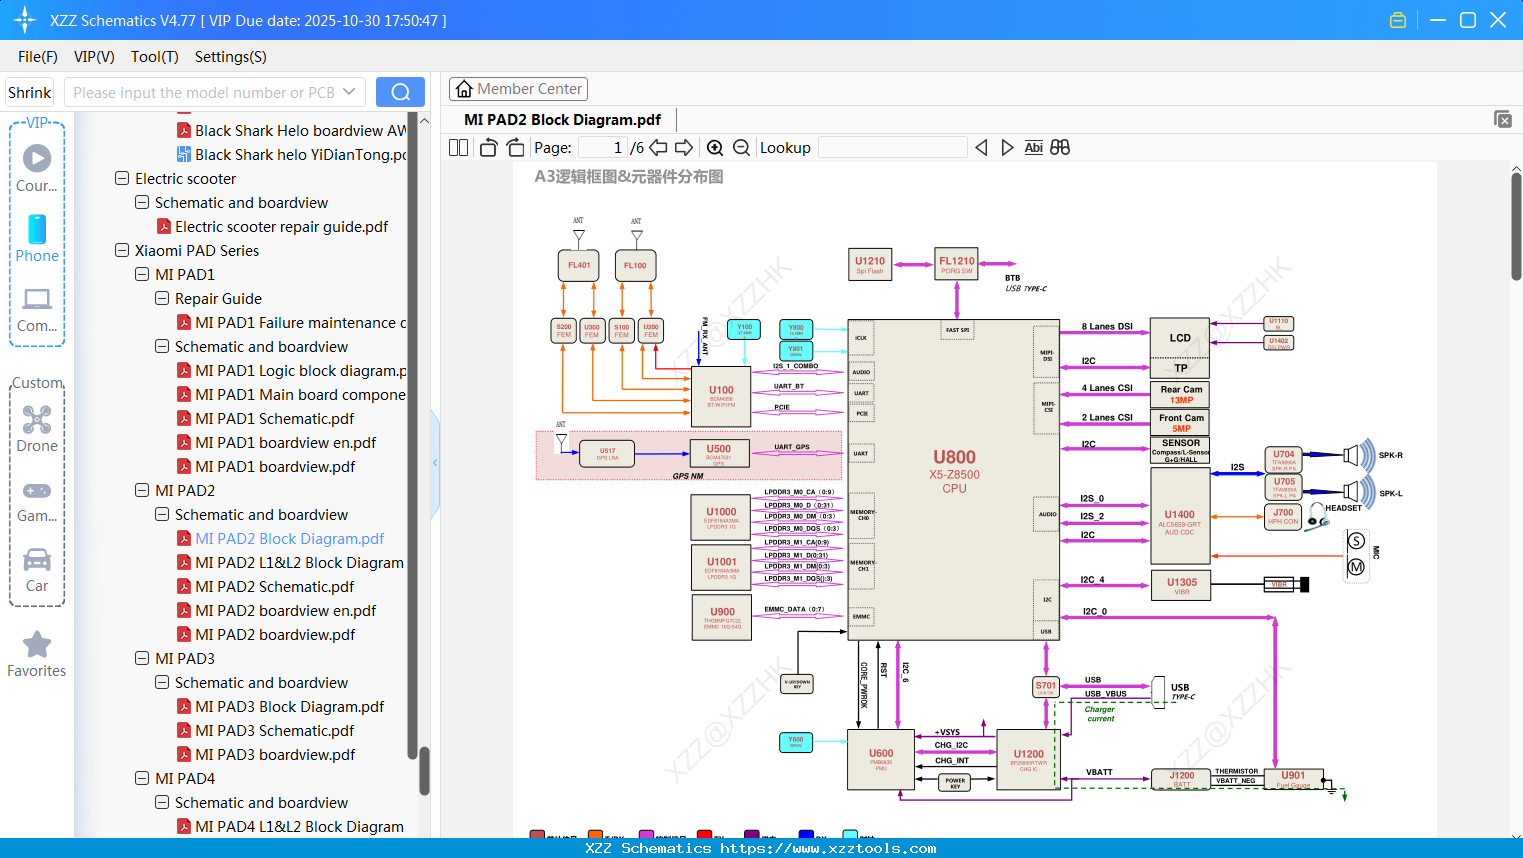
Task: Open the binoculars search tool
Action: [x=1060, y=147]
